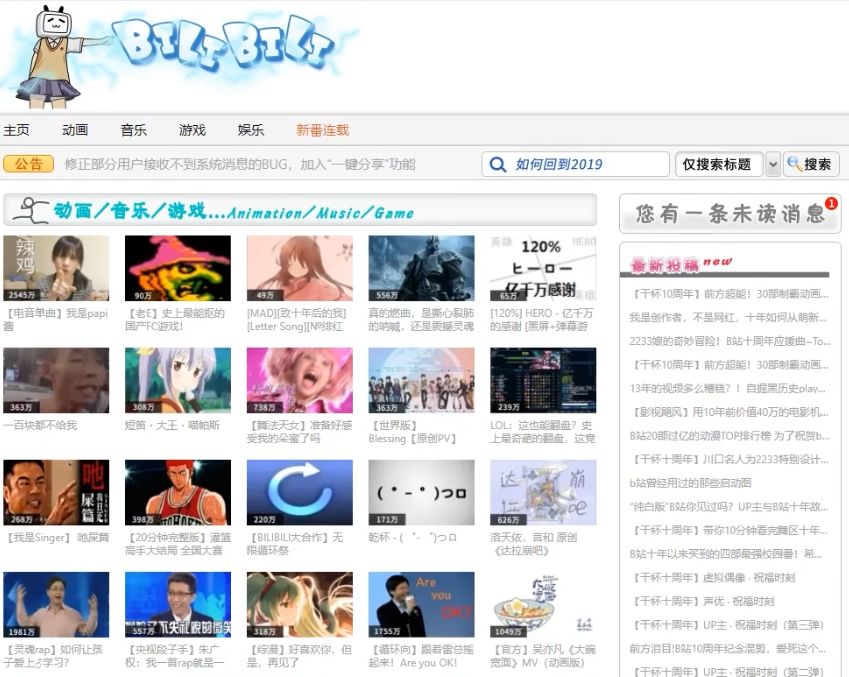Focus the search field containing 如何回到2019
Image resolution: width=849 pixels, height=677 pixels.
[x=575, y=164]
